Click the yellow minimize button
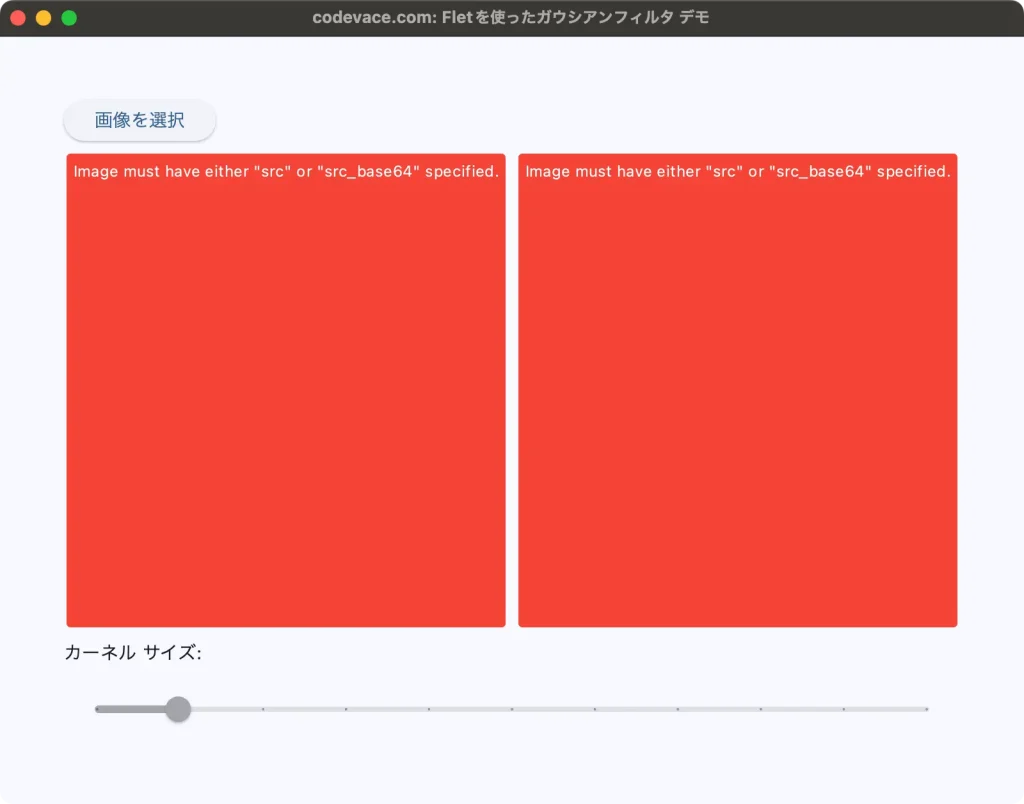 tap(43, 16)
